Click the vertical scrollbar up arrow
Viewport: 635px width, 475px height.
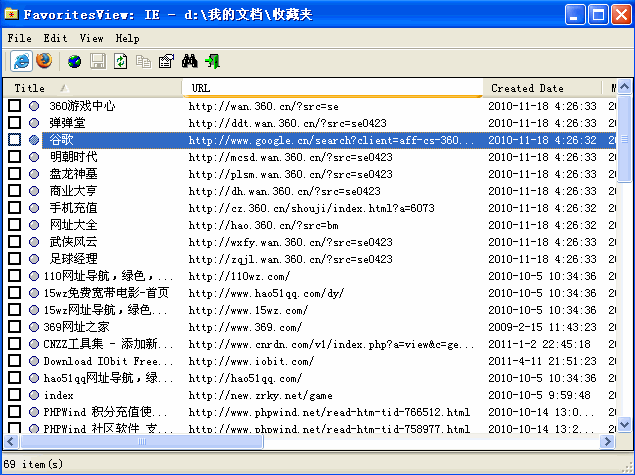click(x=624, y=87)
